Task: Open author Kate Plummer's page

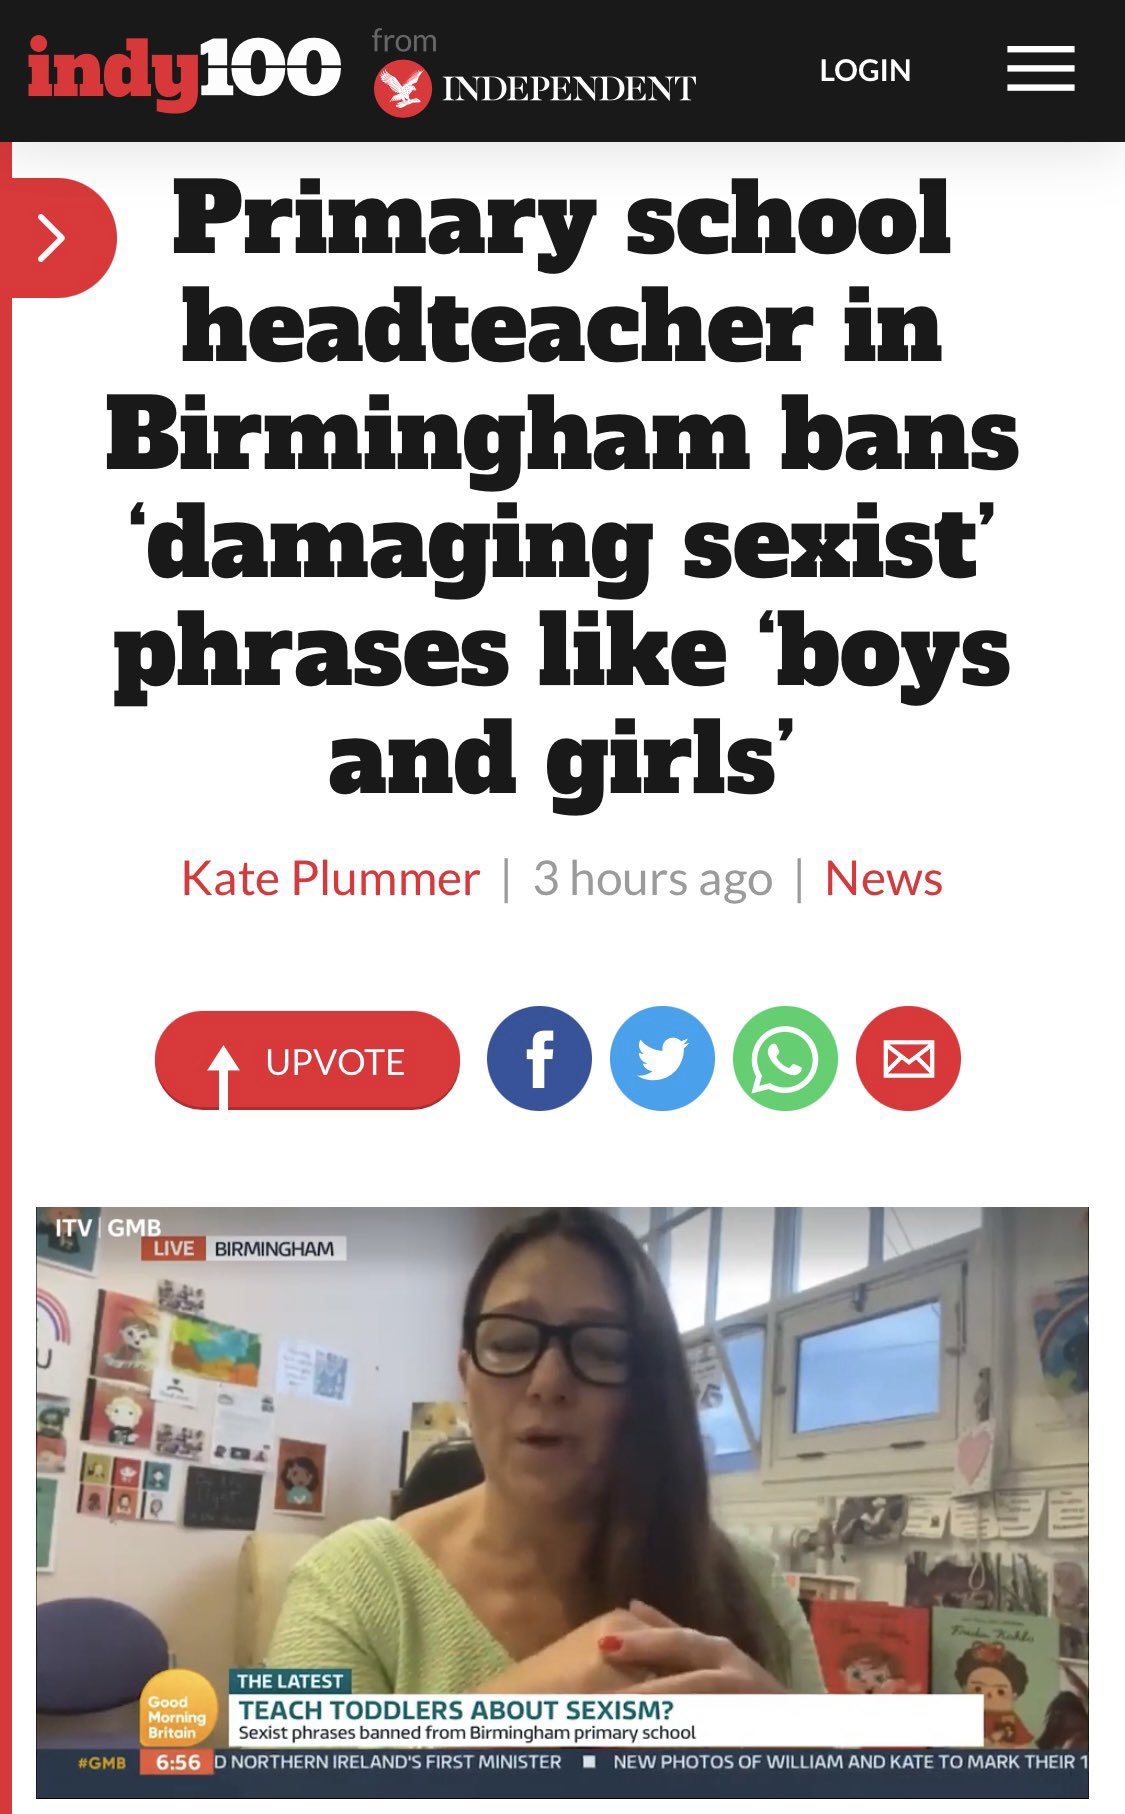Action: tap(330, 879)
